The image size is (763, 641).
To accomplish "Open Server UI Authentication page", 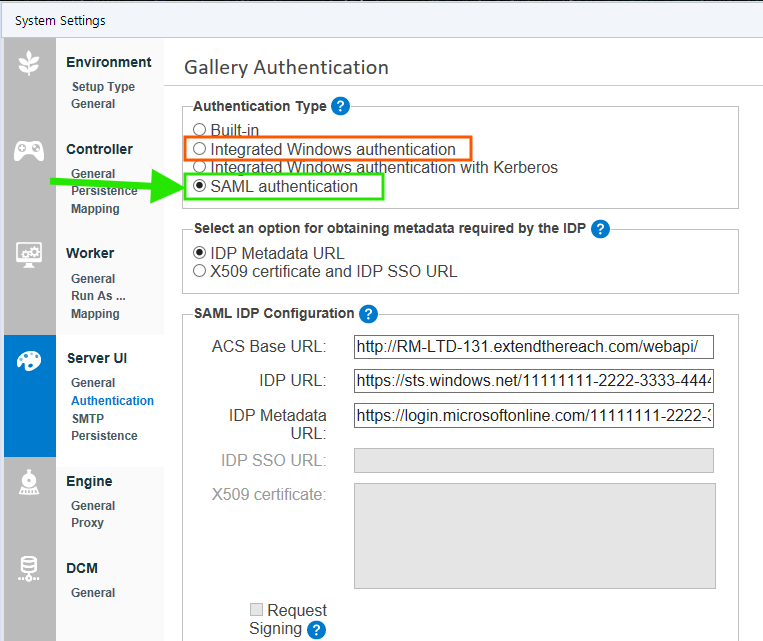I will [x=112, y=401].
